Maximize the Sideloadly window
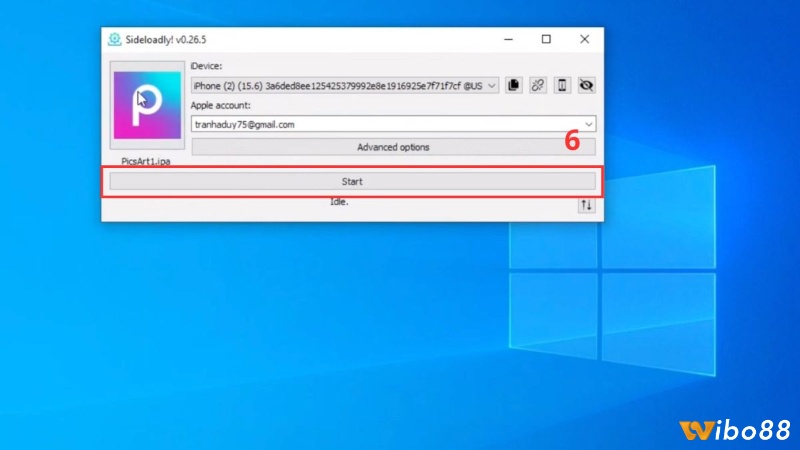The height and width of the screenshot is (450, 800). coord(546,39)
